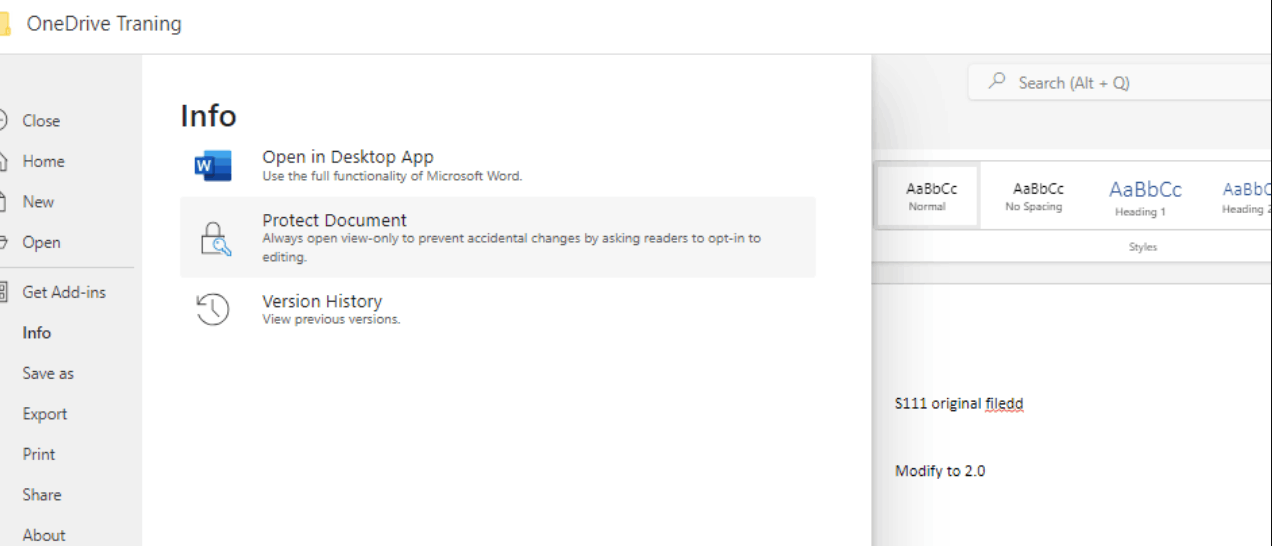Click the OneDrive Traning folder icon
This screenshot has width=1272, height=546.
click(x=5, y=24)
